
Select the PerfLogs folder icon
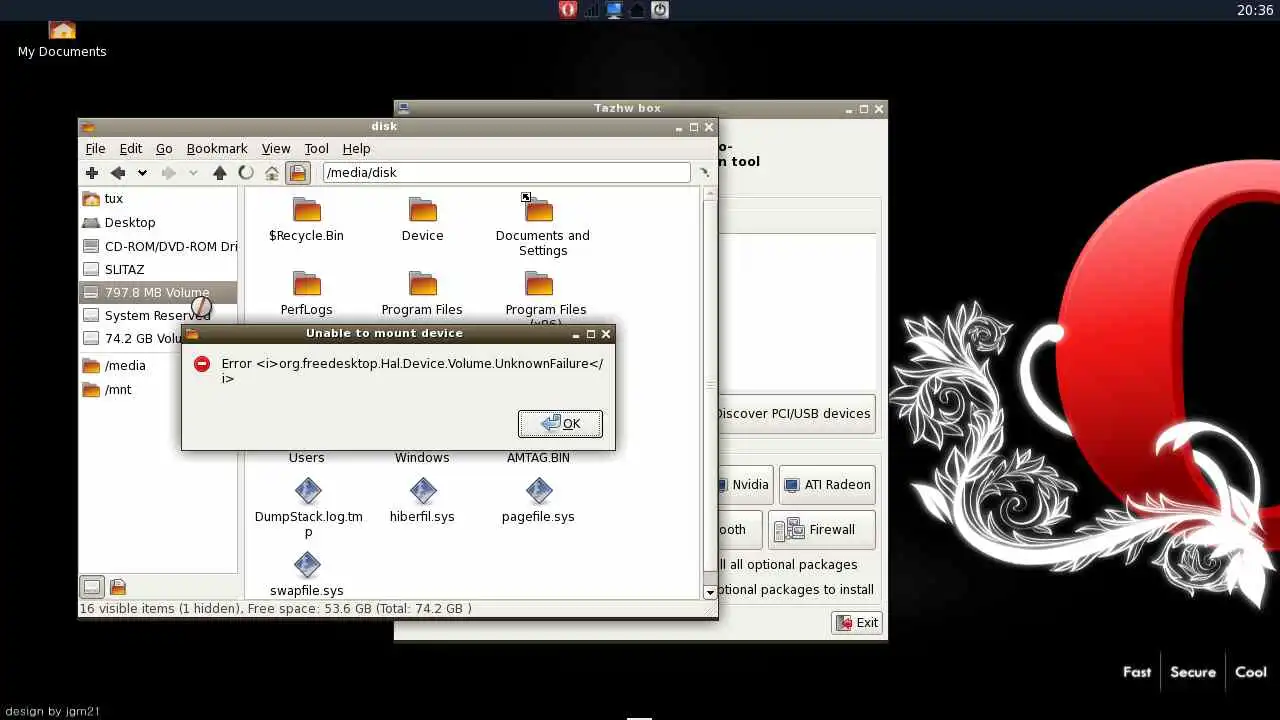(306, 283)
